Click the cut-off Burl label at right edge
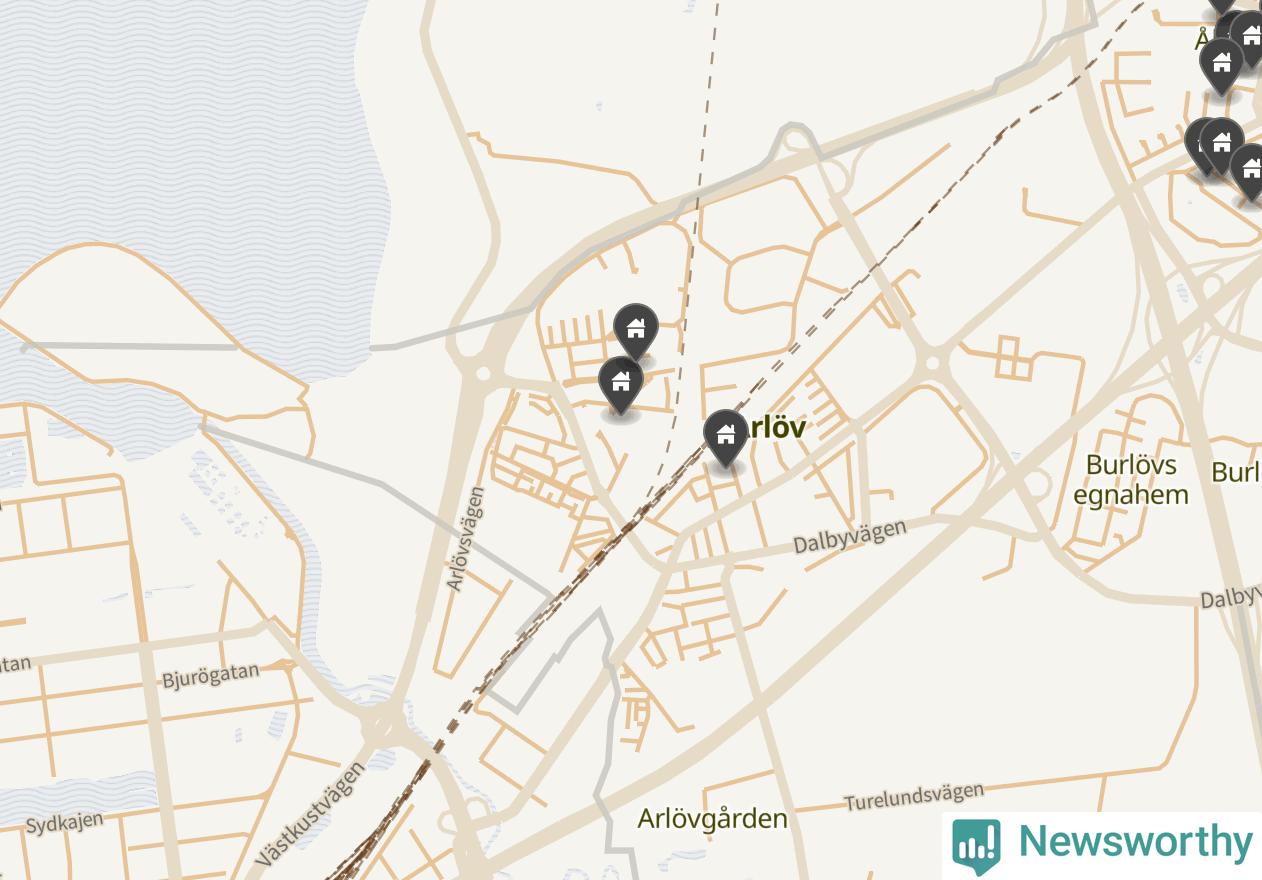Screen dimensions: 1262x880 click(1236, 471)
